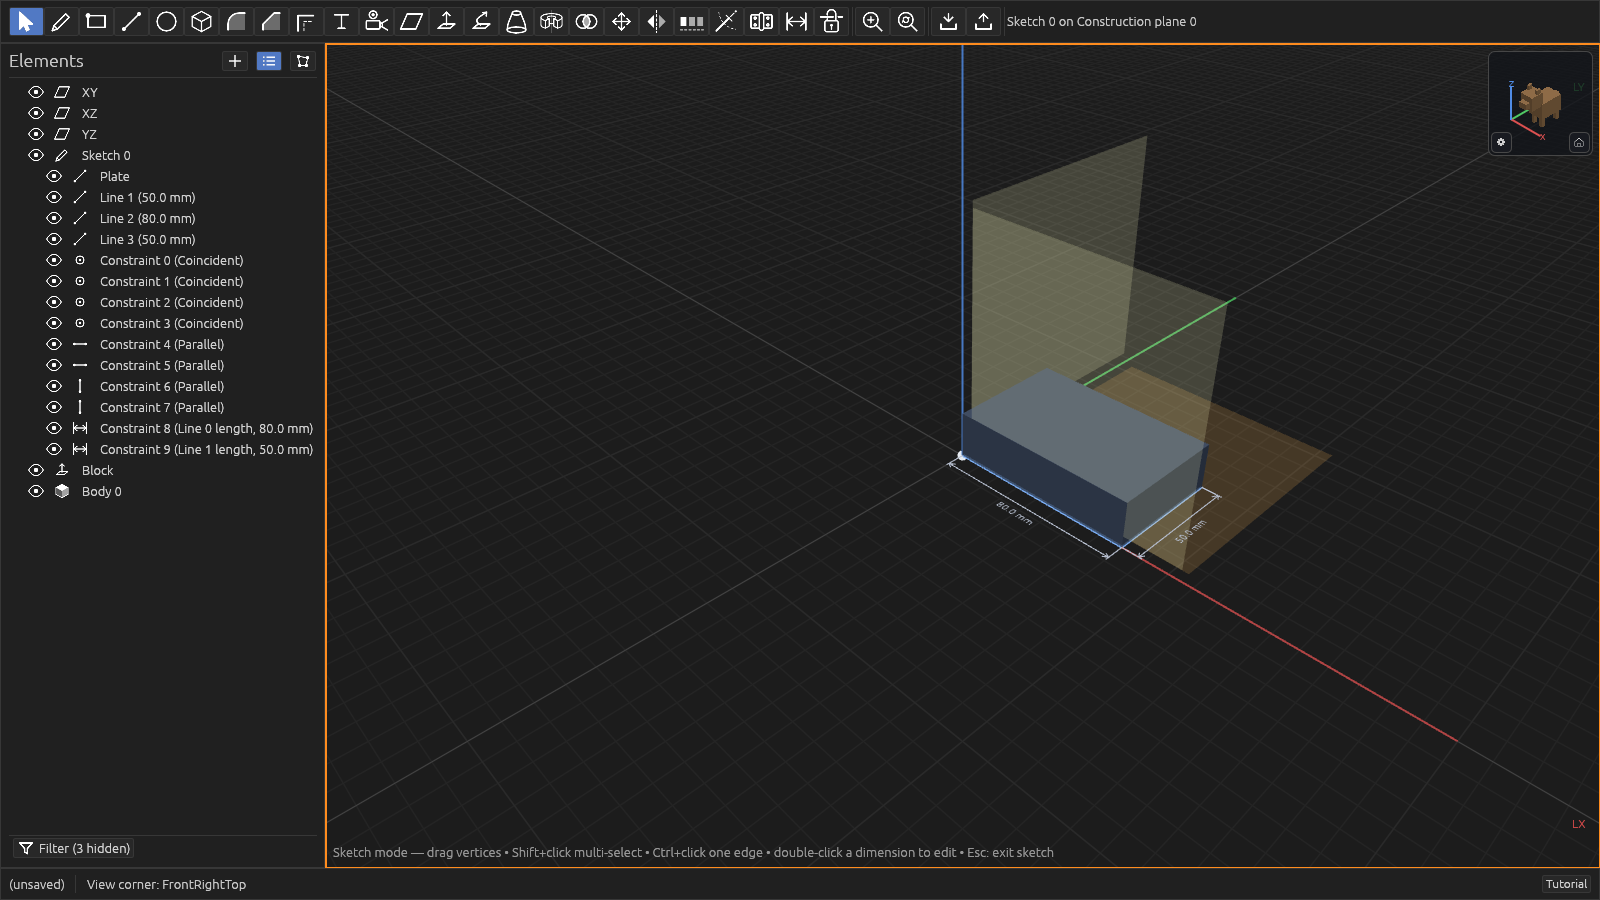The image size is (1600, 900).
Task: Click the import download arrow icon
Action: pyautogui.click(x=948, y=21)
